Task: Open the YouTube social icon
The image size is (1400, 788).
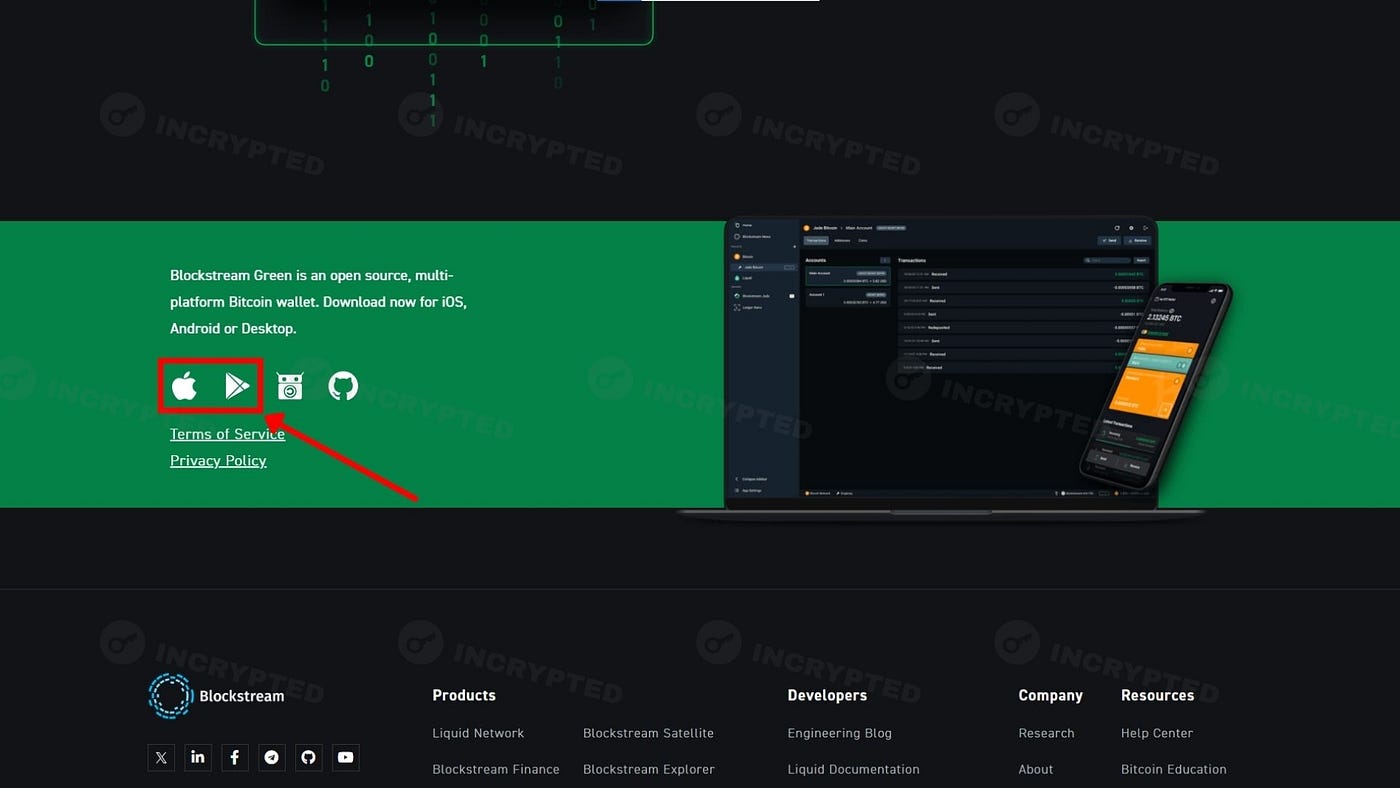Action: [346, 757]
